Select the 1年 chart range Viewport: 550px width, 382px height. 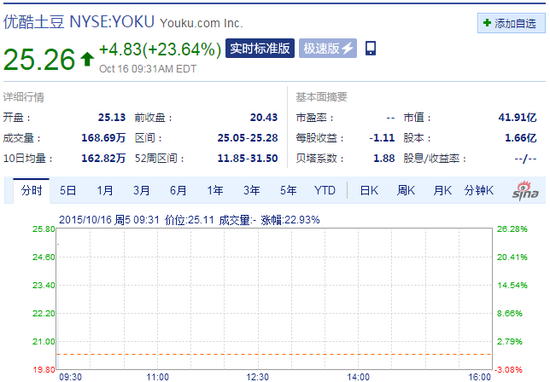[215, 191]
